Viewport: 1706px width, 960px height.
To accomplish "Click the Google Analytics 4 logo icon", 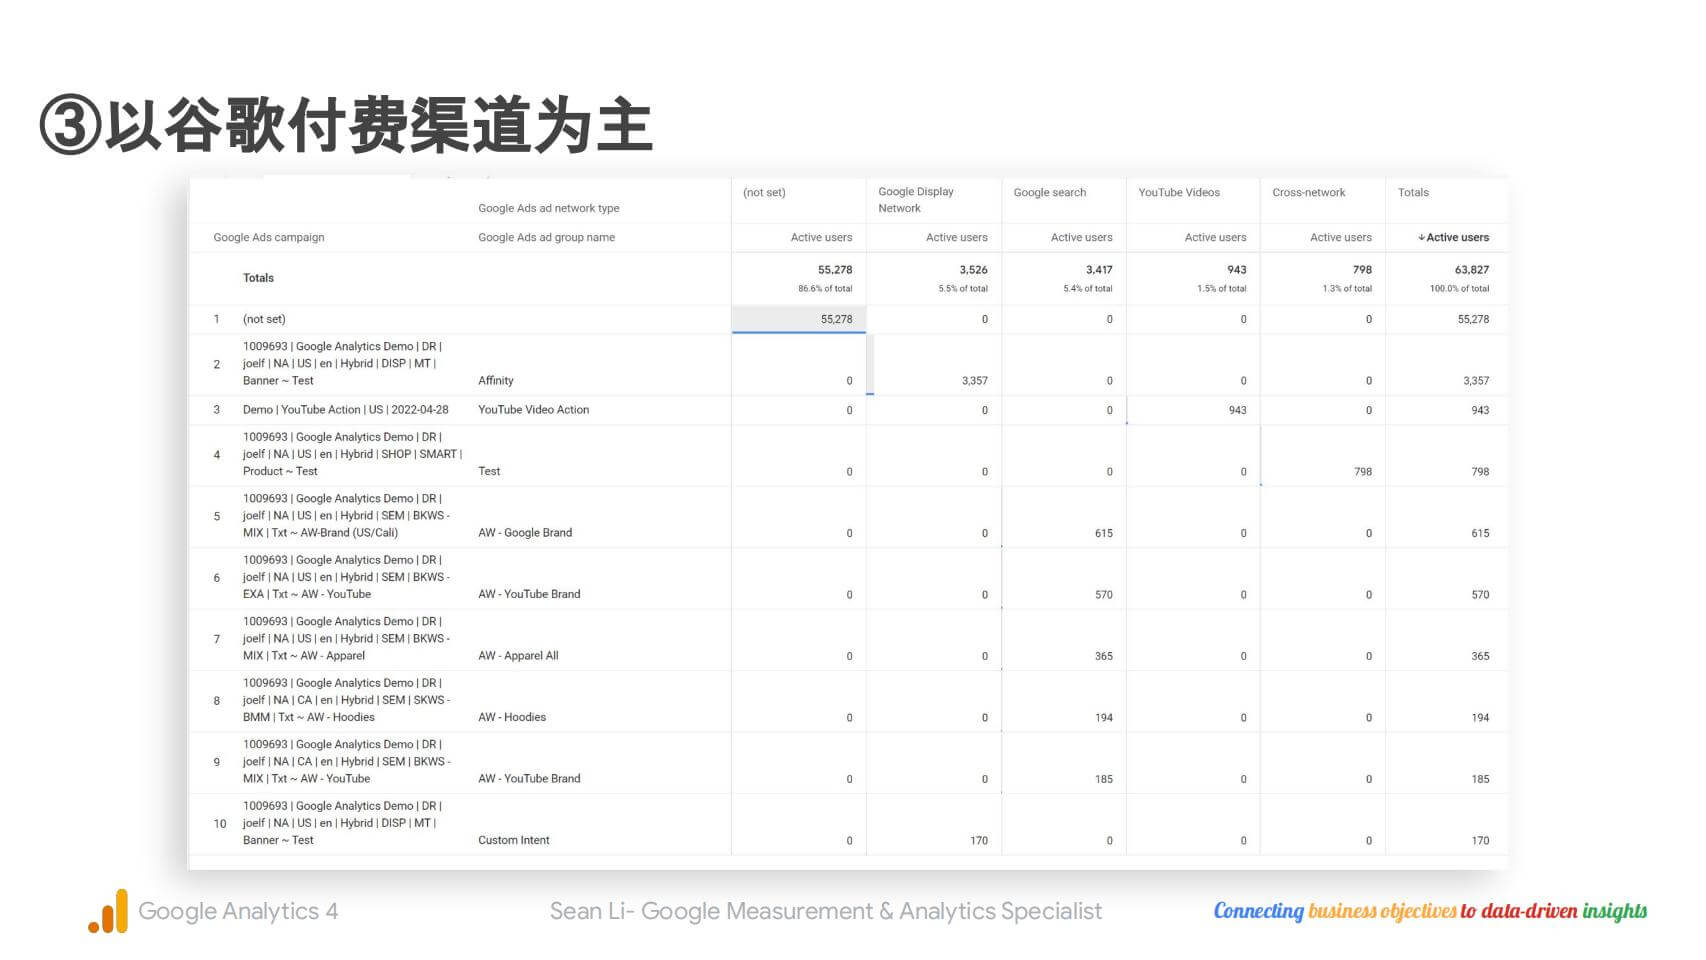I will 108,911.
